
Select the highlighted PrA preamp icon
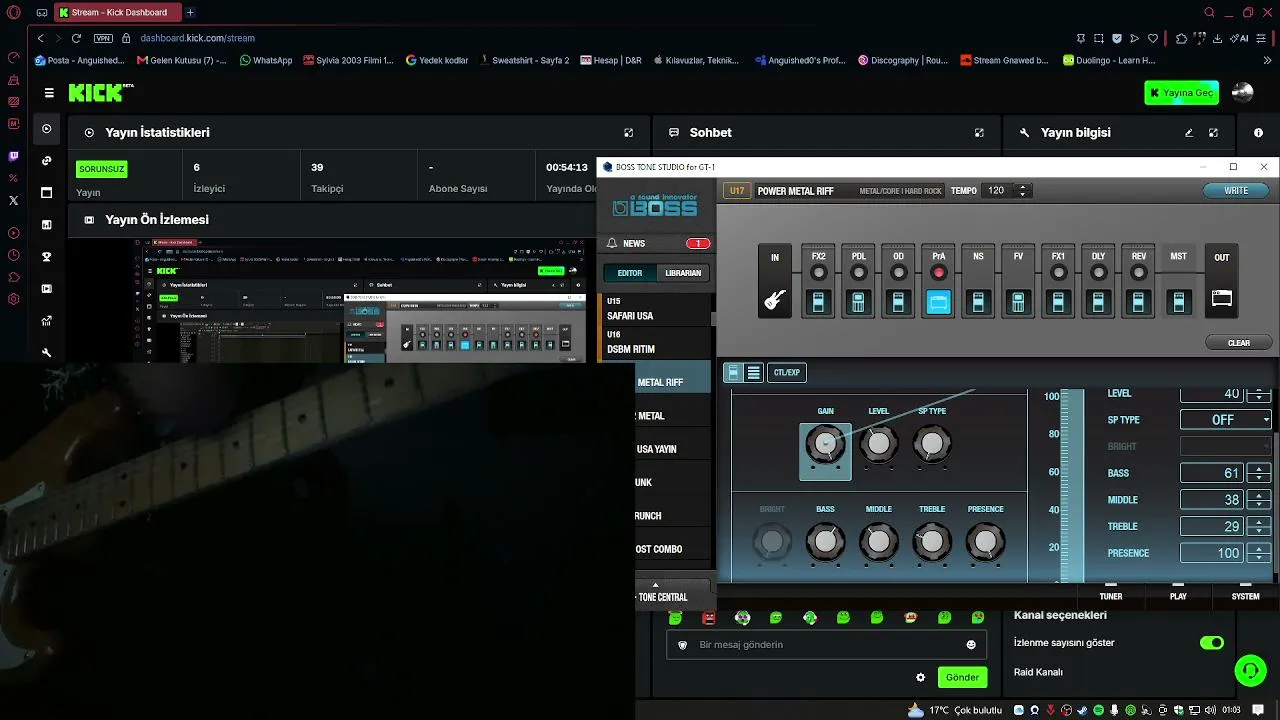click(x=938, y=301)
